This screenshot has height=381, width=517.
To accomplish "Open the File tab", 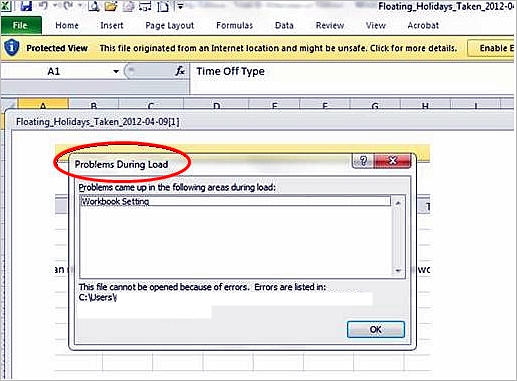I will point(21,25).
